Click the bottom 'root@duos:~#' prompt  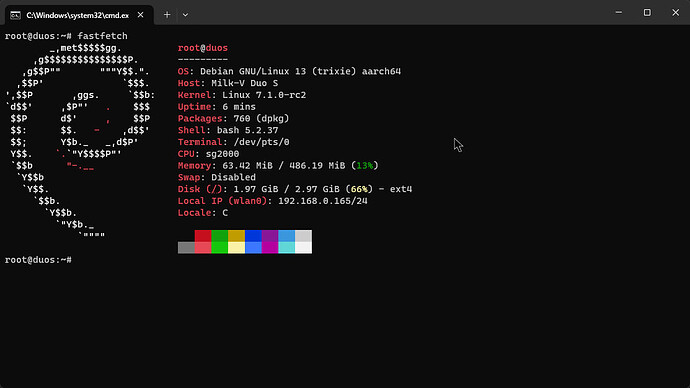(38, 260)
